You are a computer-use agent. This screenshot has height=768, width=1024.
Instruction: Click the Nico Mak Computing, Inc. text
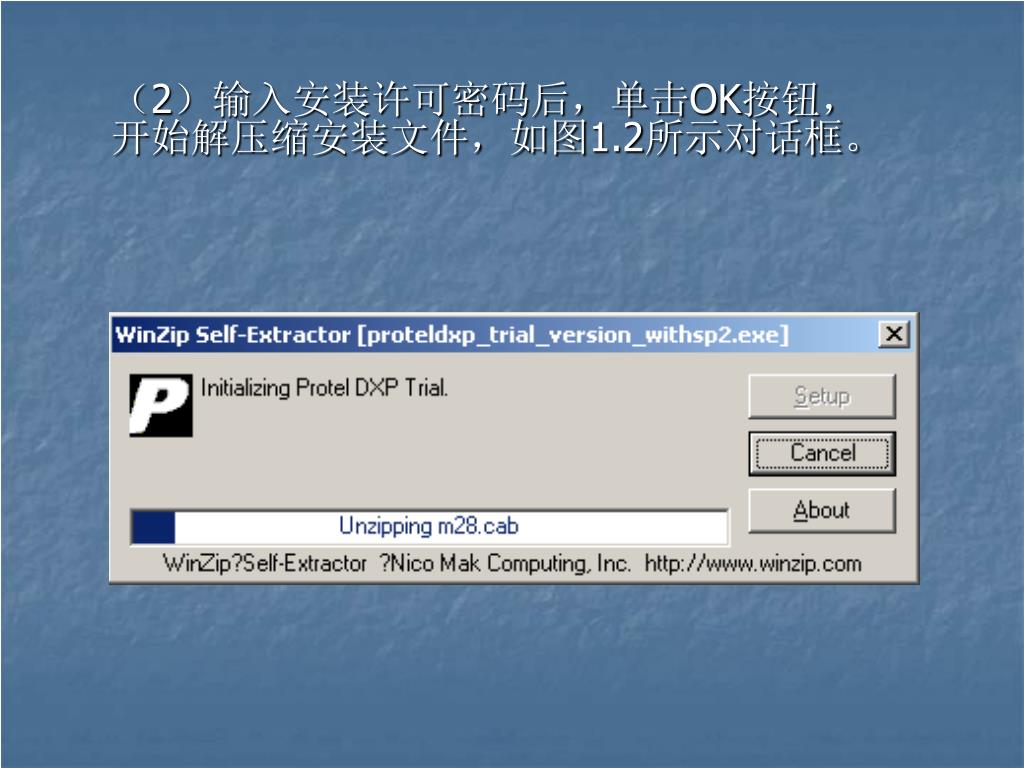509,564
